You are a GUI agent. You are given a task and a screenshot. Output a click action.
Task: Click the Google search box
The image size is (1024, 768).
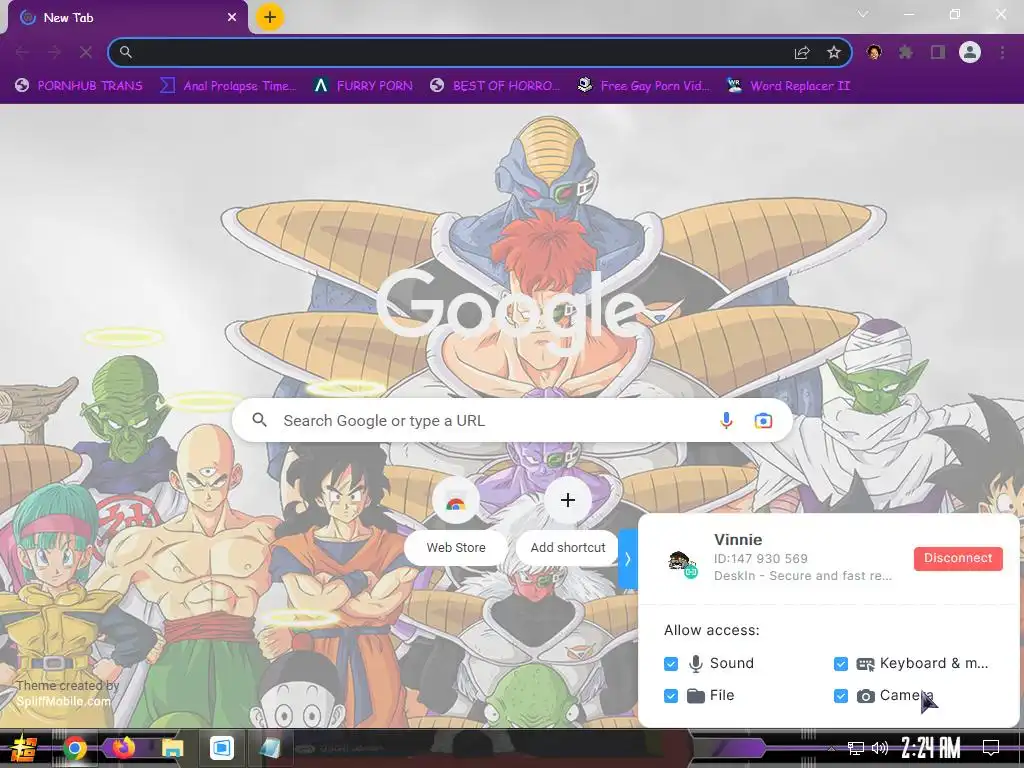tap(512, 421)
